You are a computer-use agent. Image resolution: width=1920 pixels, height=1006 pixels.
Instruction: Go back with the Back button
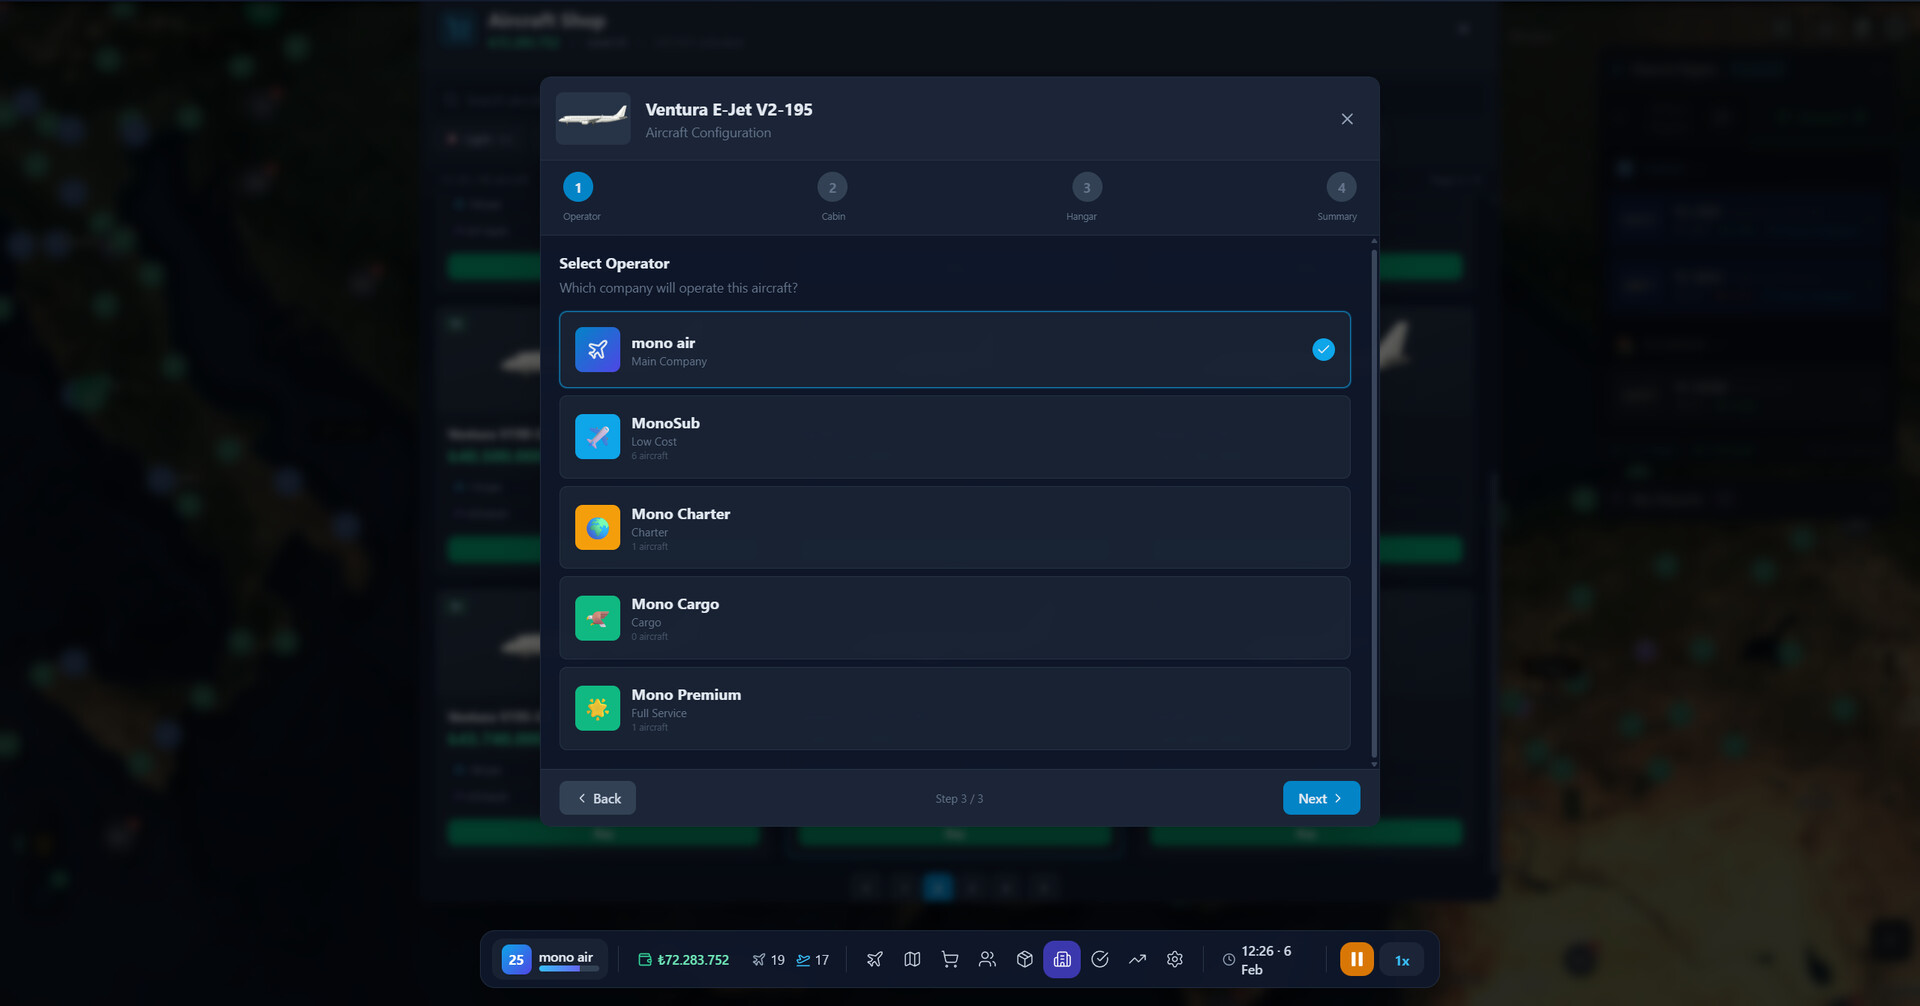pyautogui.click(x=597, y=798)
